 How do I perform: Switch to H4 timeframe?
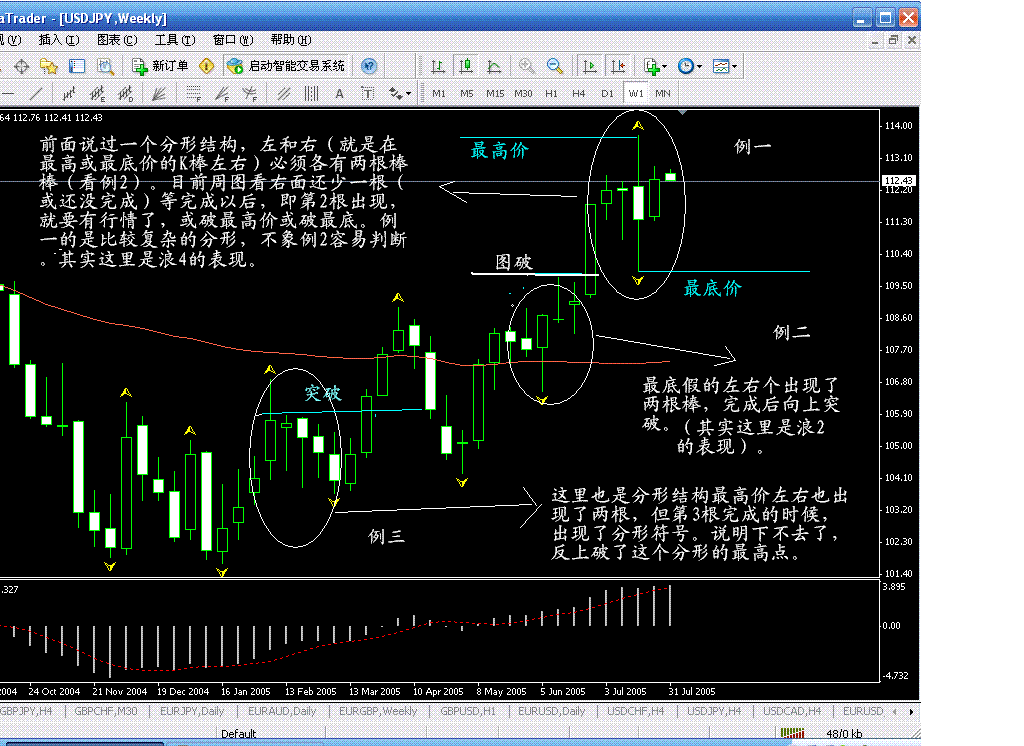[x=579, y=93]
